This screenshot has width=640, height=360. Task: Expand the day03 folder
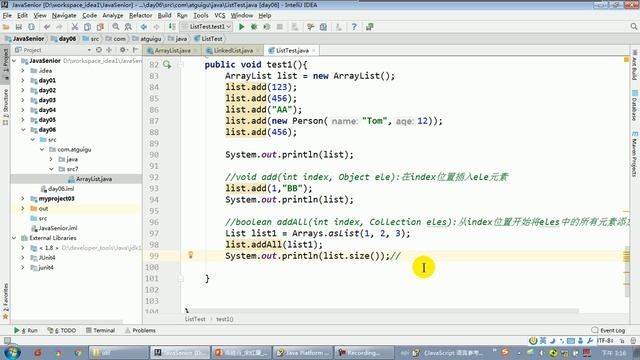(x=23, y=100)
